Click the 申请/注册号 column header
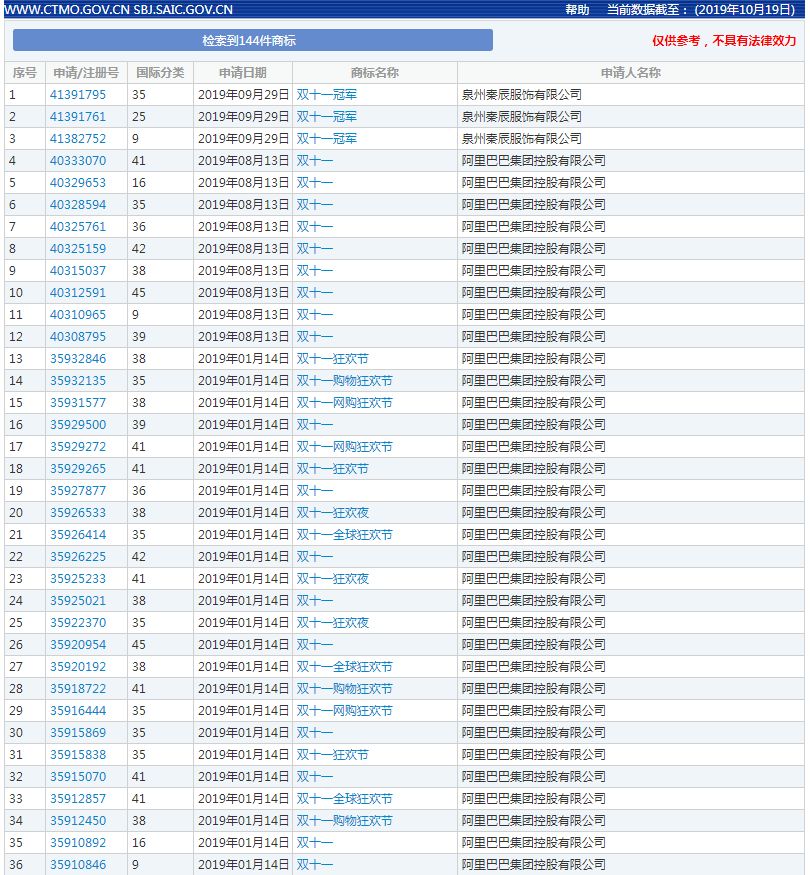The height and width of the screenshot is (875, 810). 86,73
